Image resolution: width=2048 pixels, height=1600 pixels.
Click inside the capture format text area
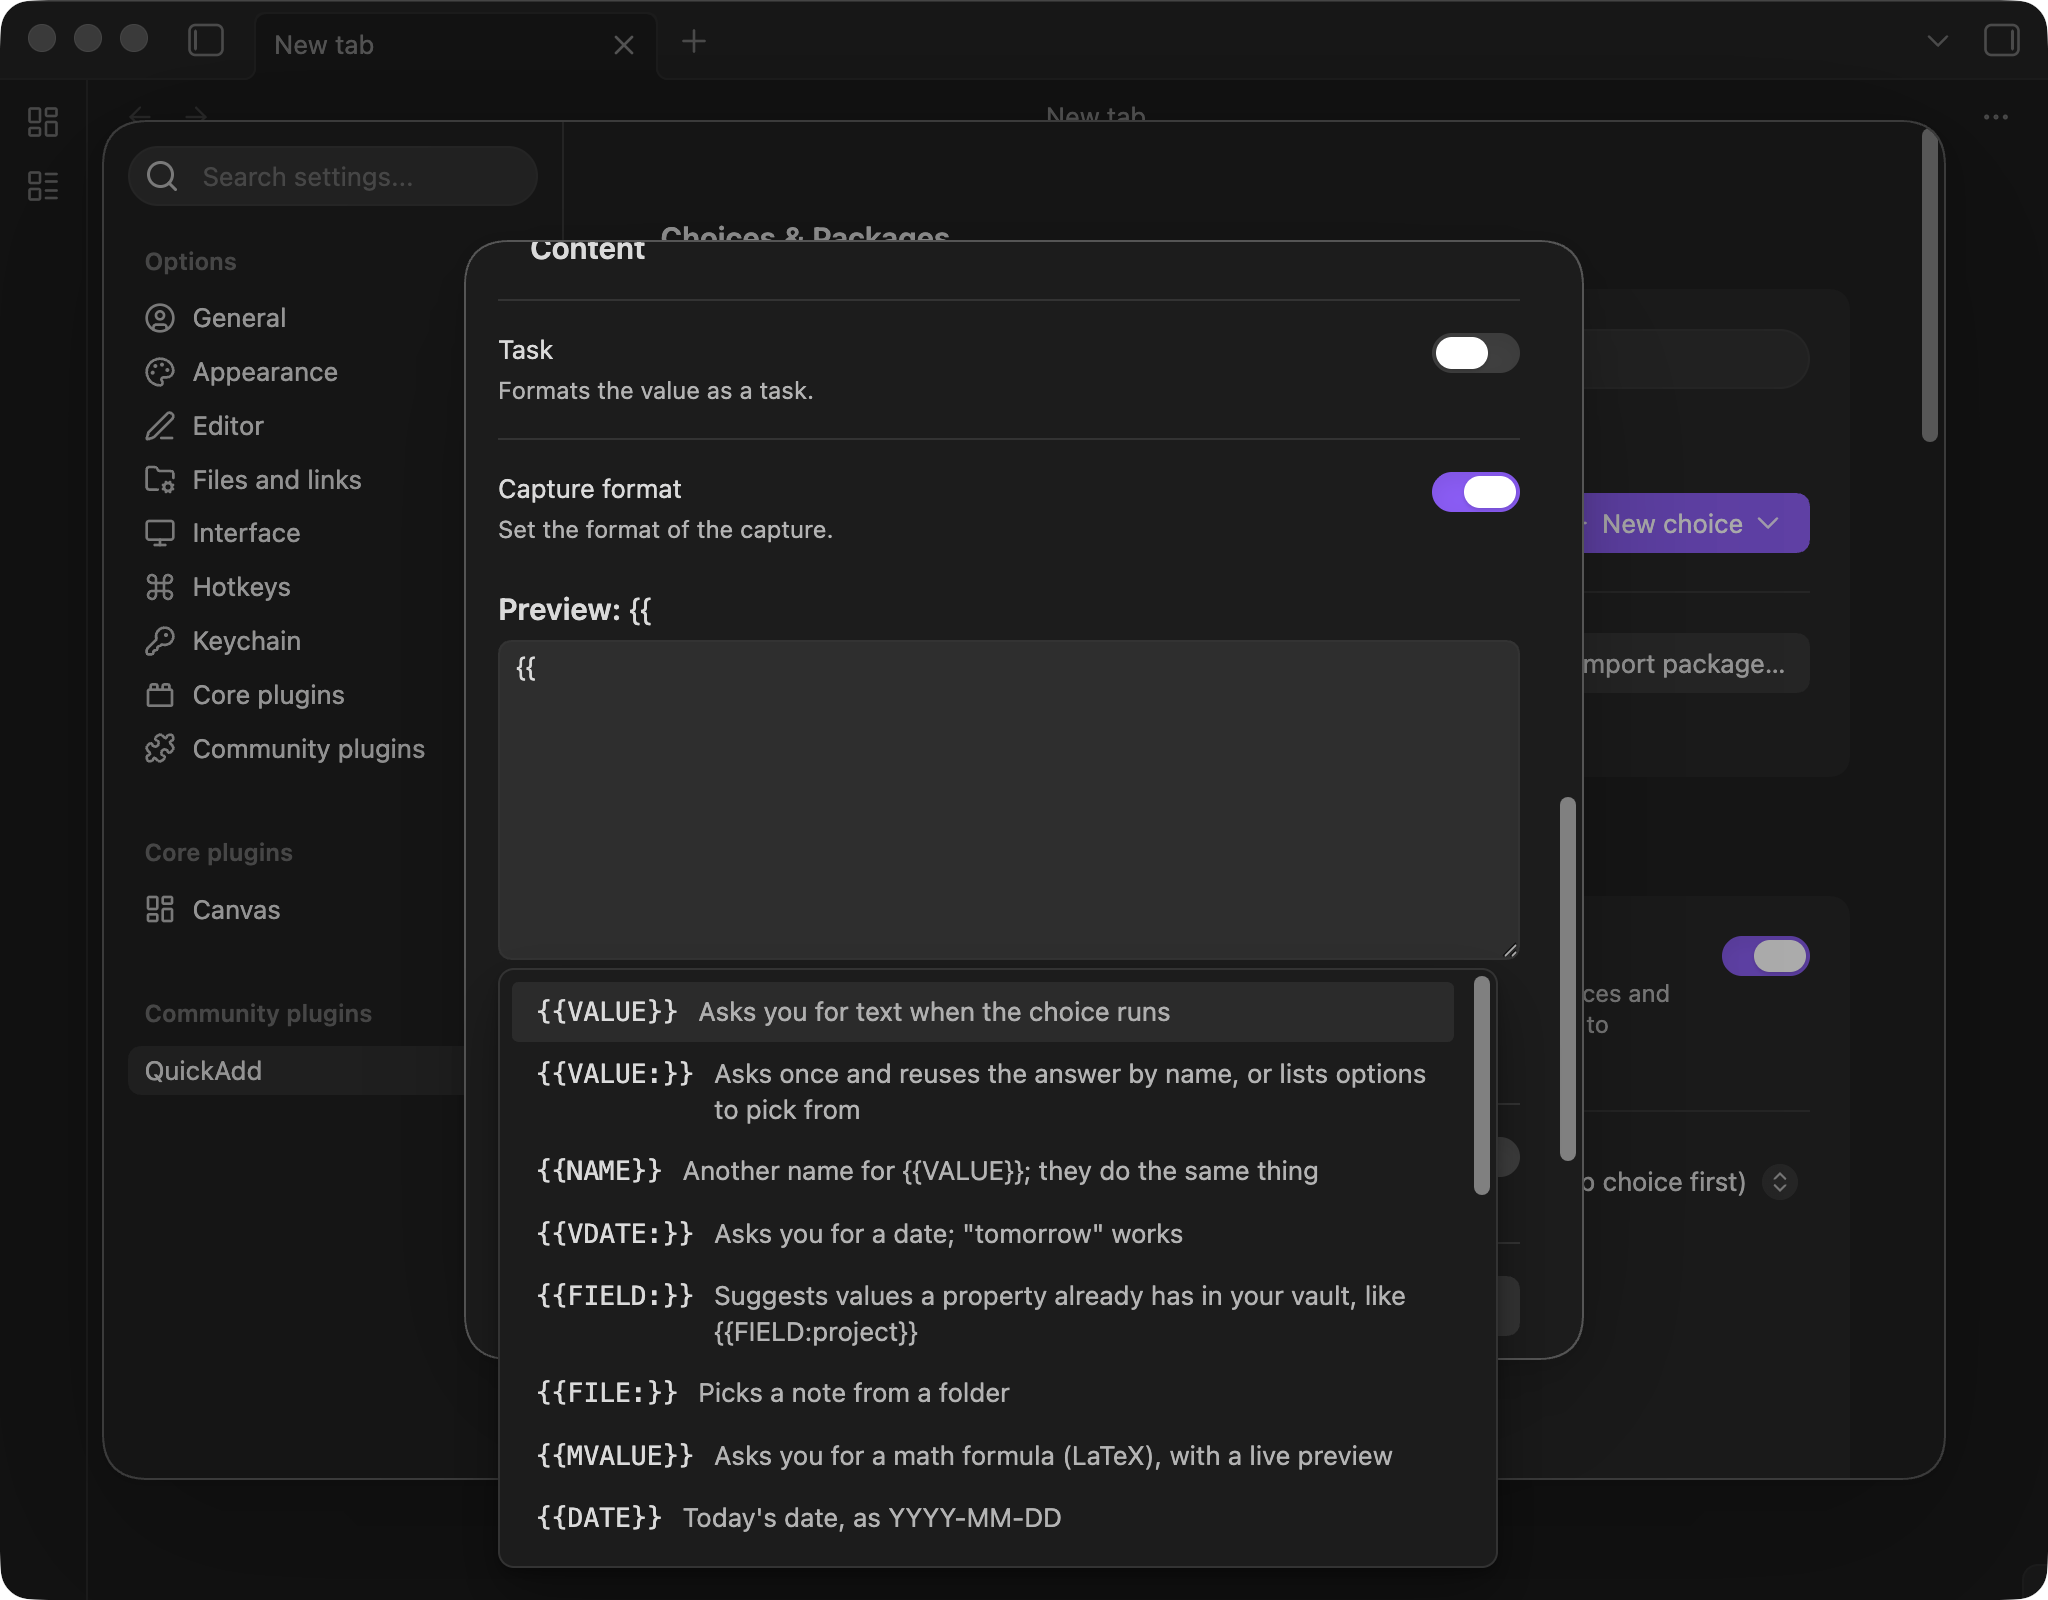click(x=1008, y=800)
